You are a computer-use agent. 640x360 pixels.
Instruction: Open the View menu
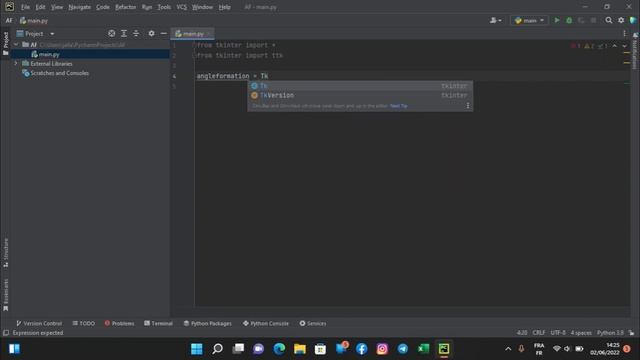(57, 7)
